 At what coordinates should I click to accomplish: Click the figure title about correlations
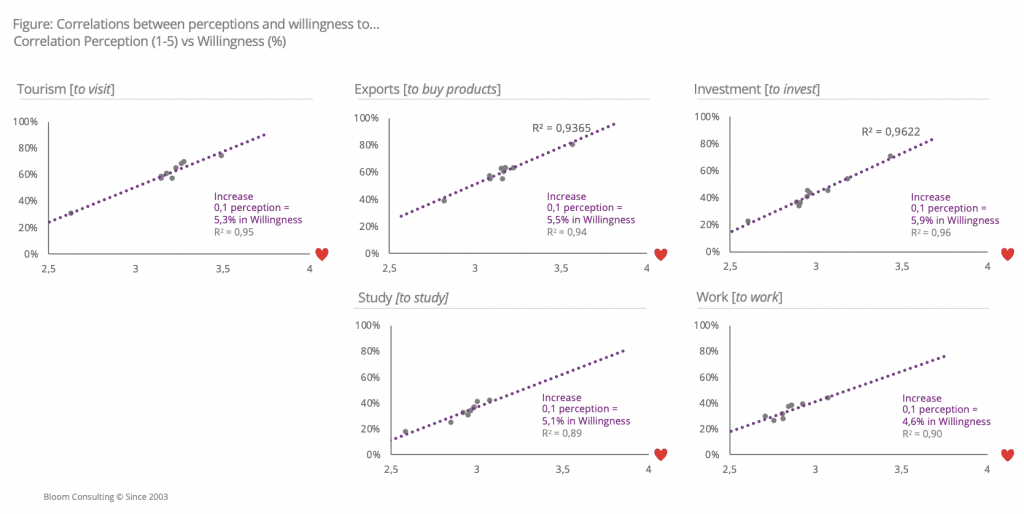(196, 25)
